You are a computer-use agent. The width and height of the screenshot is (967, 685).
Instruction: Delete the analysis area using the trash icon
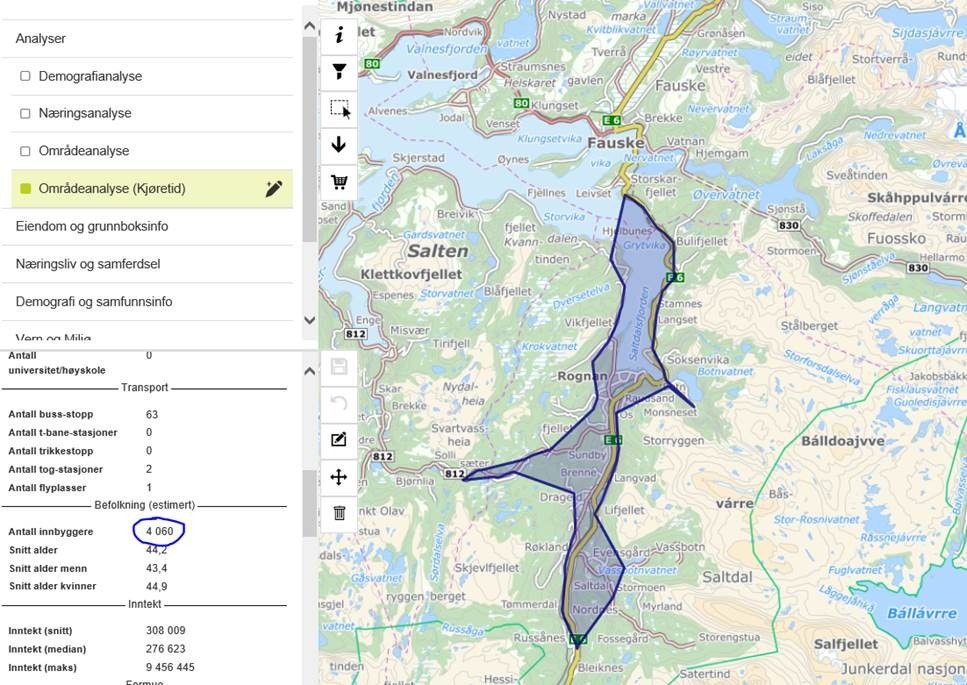coord(338,512)
